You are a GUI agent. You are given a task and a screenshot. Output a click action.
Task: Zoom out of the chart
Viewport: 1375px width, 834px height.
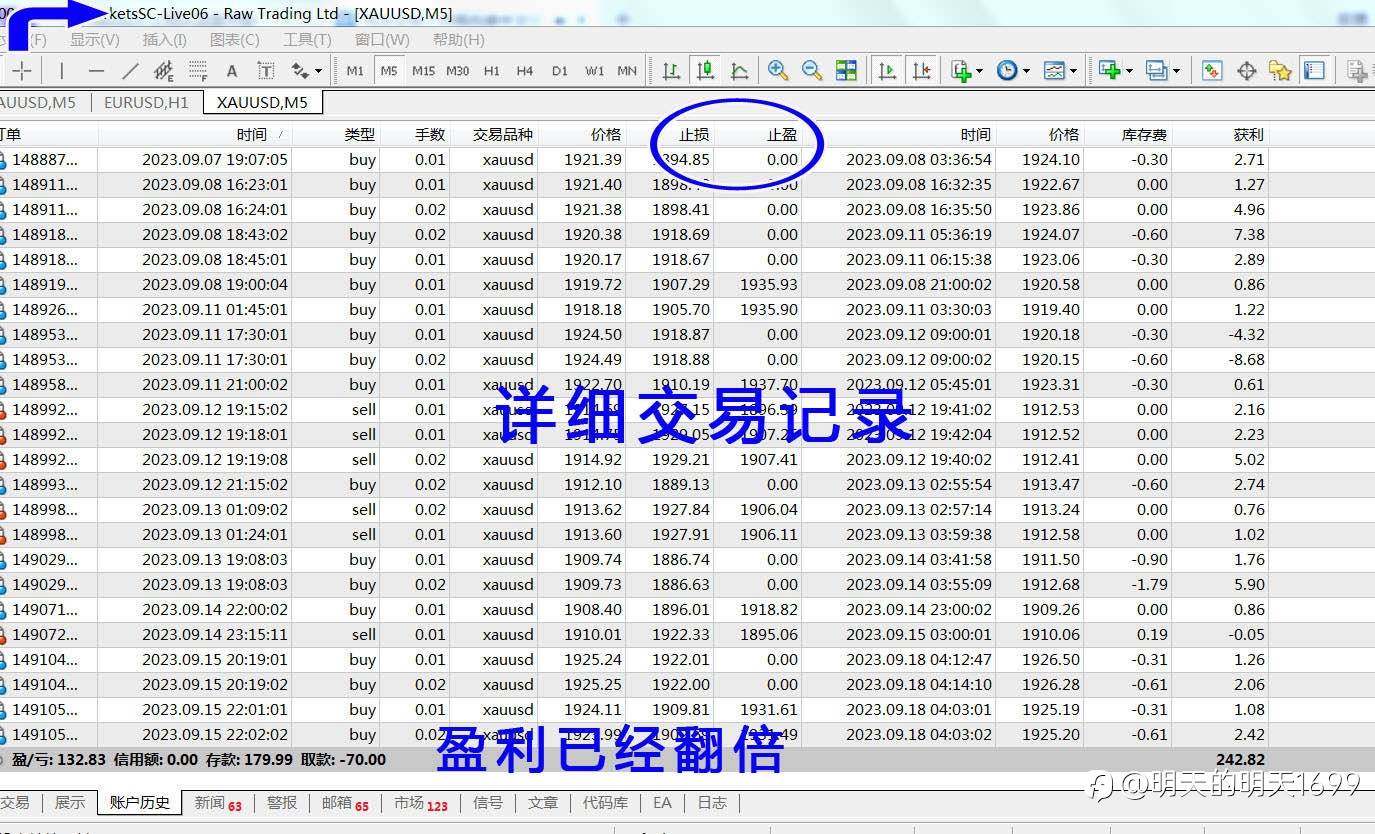click(x=812, y=70)
